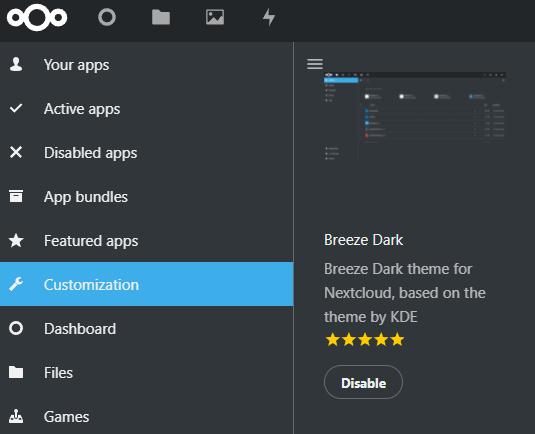
Task: Disable the Breeze Dark theme
Action: point(363,382)
